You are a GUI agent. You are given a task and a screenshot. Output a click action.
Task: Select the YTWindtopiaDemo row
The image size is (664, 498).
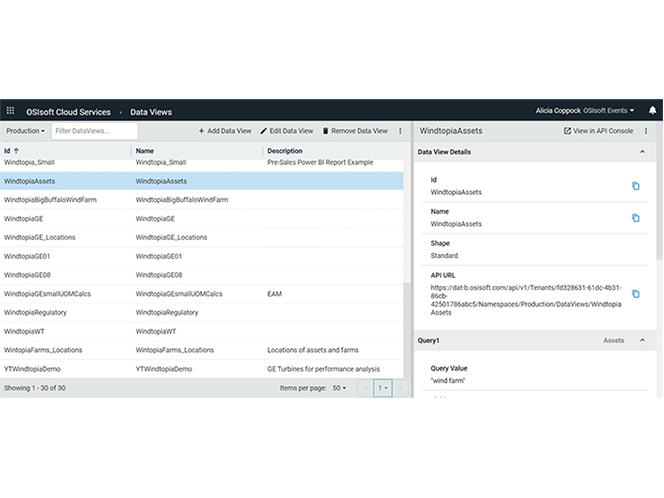coord(202,369)
